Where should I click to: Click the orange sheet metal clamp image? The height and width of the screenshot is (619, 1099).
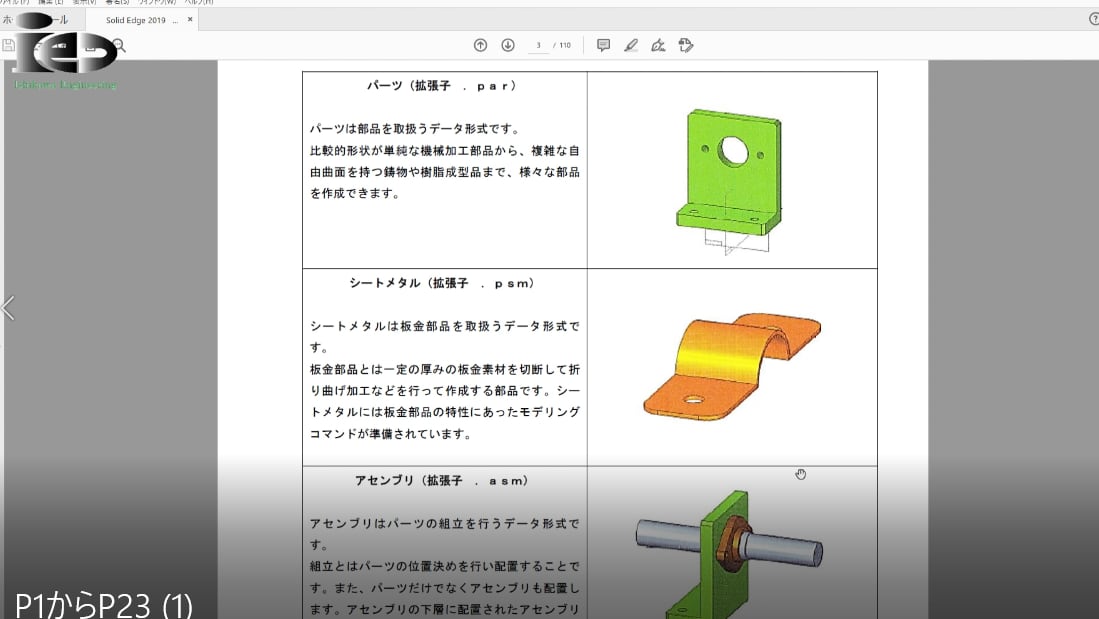tap(730, 365)
